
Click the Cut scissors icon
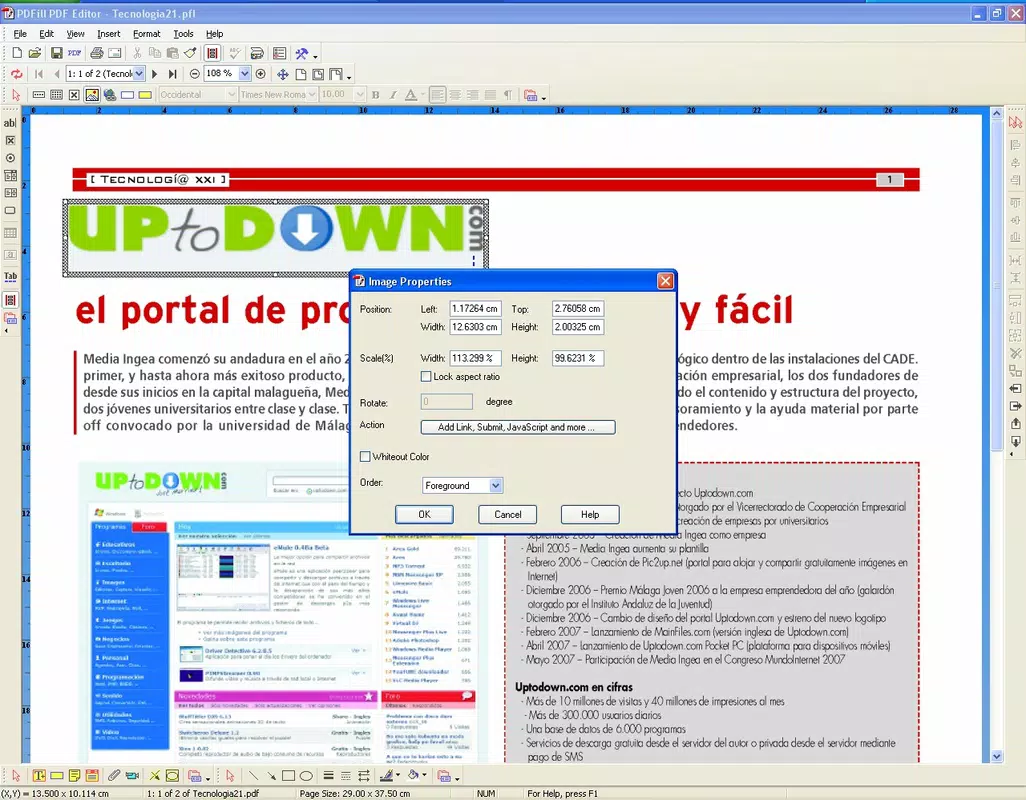(x=137, y=54)
